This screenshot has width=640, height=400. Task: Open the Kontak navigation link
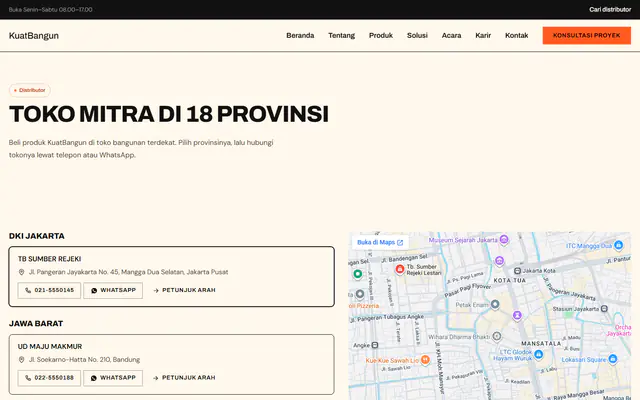[x=516, y=36]
